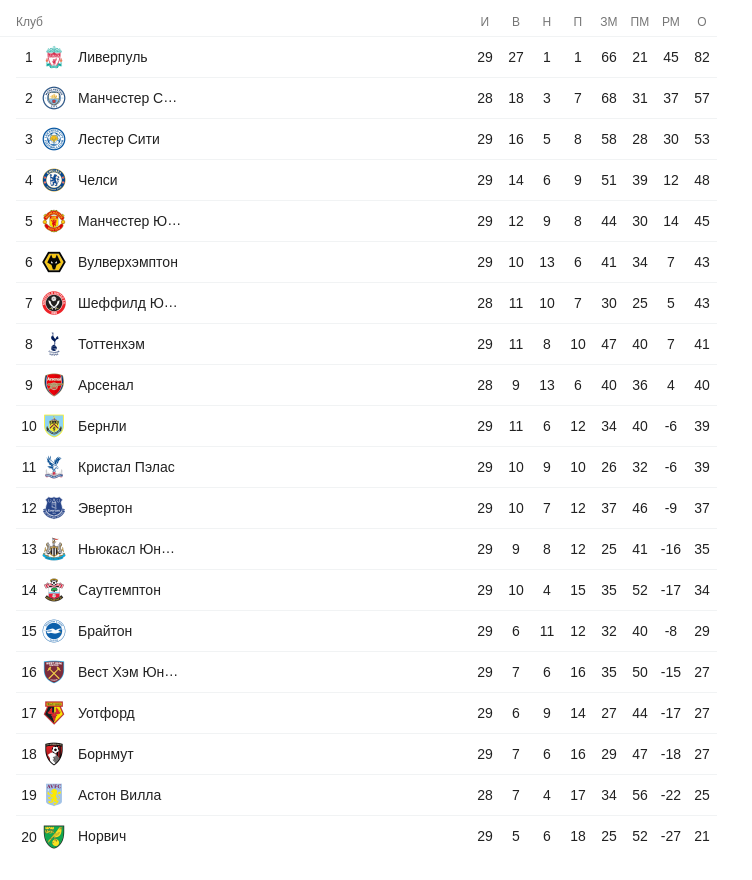Viewport: 752px width, 880px height.
Task: Open the Кристал Пэлас team link
Action: 126,467
